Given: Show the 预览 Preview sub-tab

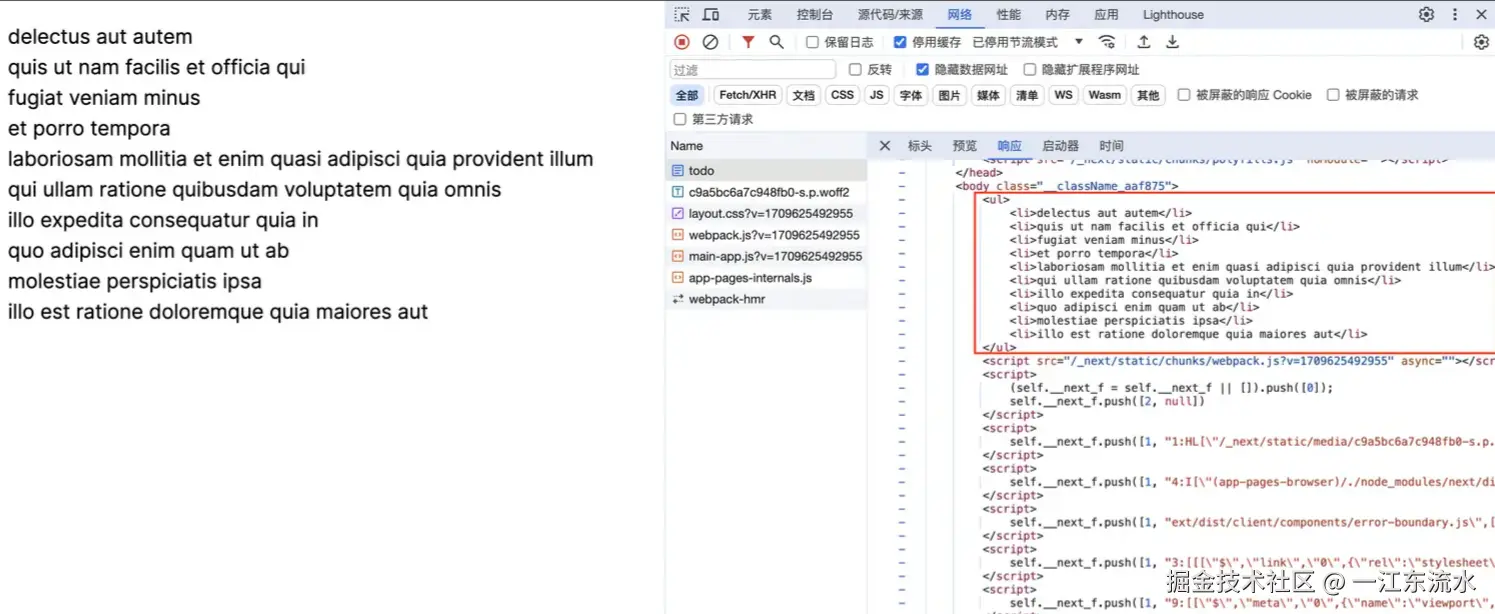Looking at the screenshot, I should 965,146.
